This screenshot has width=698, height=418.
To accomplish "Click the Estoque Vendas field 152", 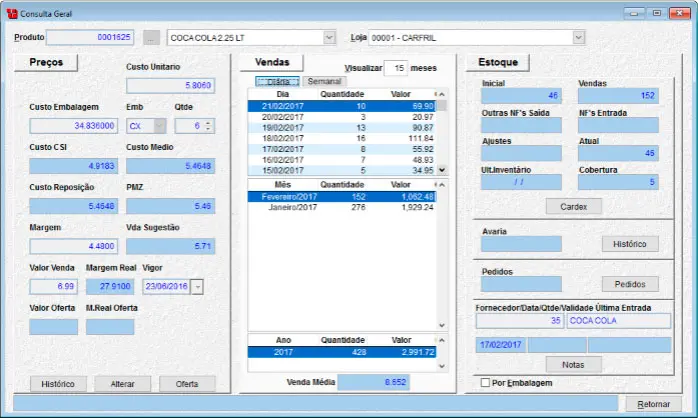I will pos(618,95).
